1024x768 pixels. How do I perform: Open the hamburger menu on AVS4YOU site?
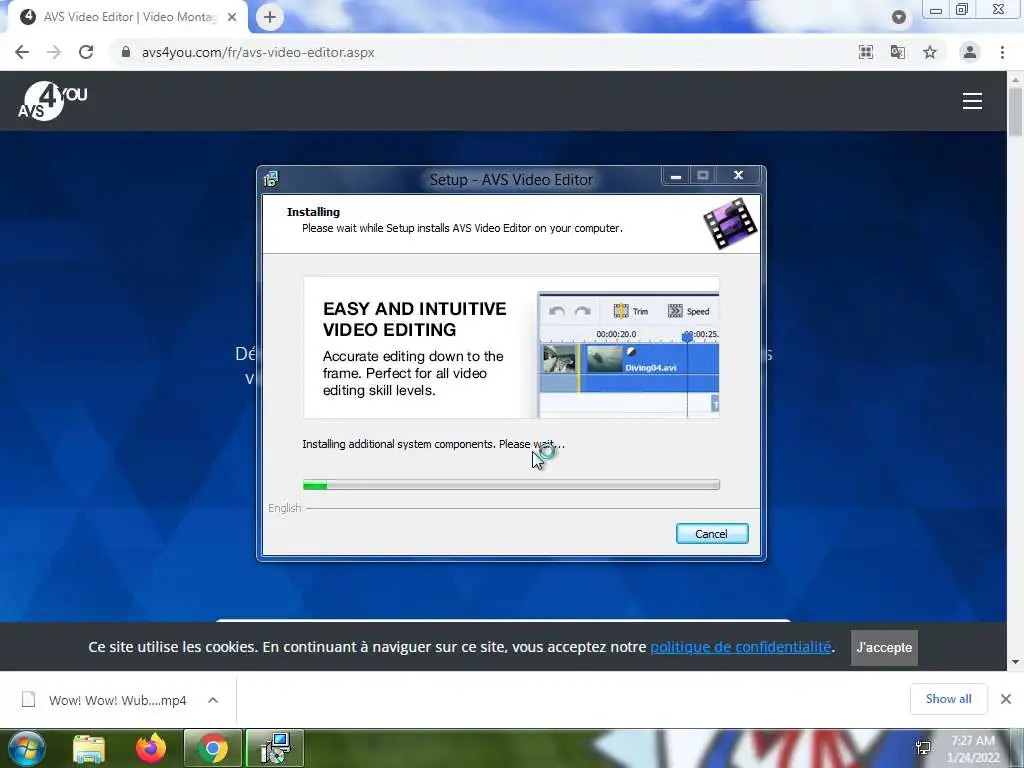(972, 101)
